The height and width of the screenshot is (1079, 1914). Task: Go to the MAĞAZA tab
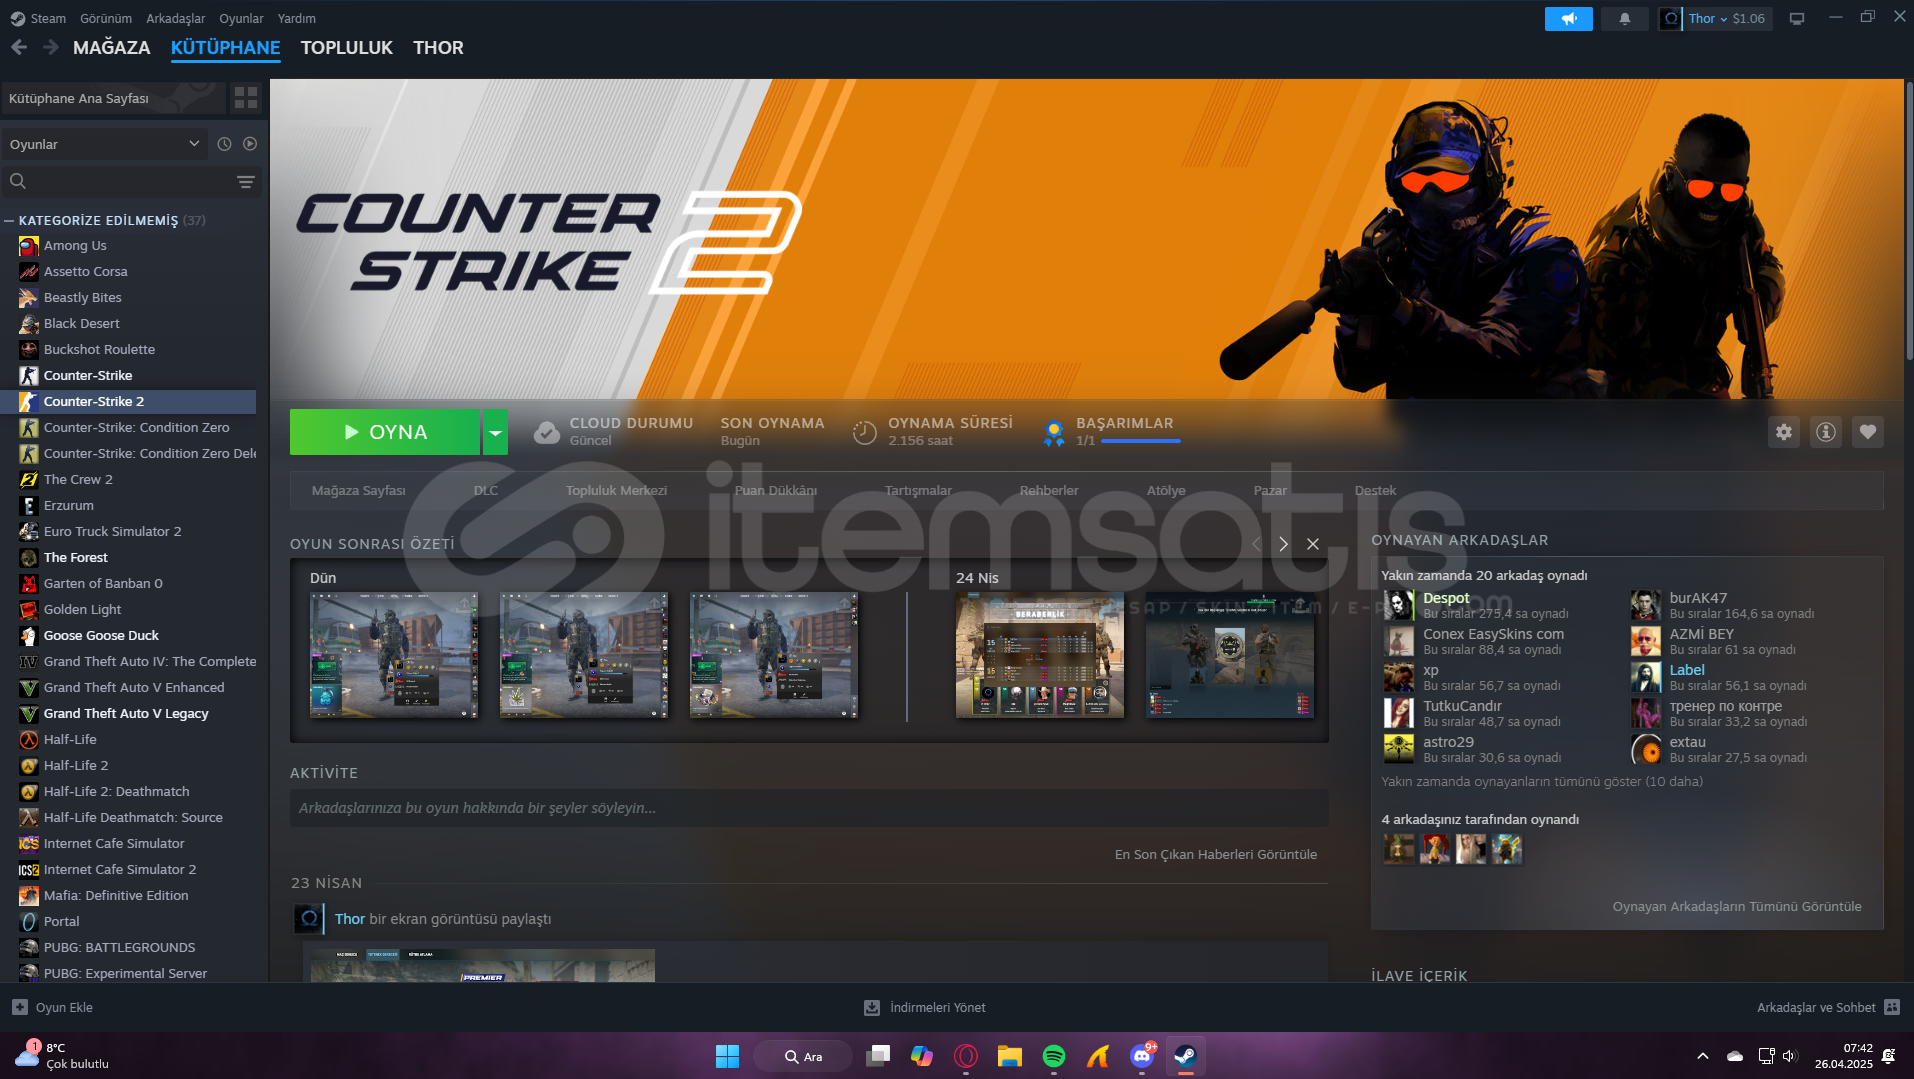(111, 47)
